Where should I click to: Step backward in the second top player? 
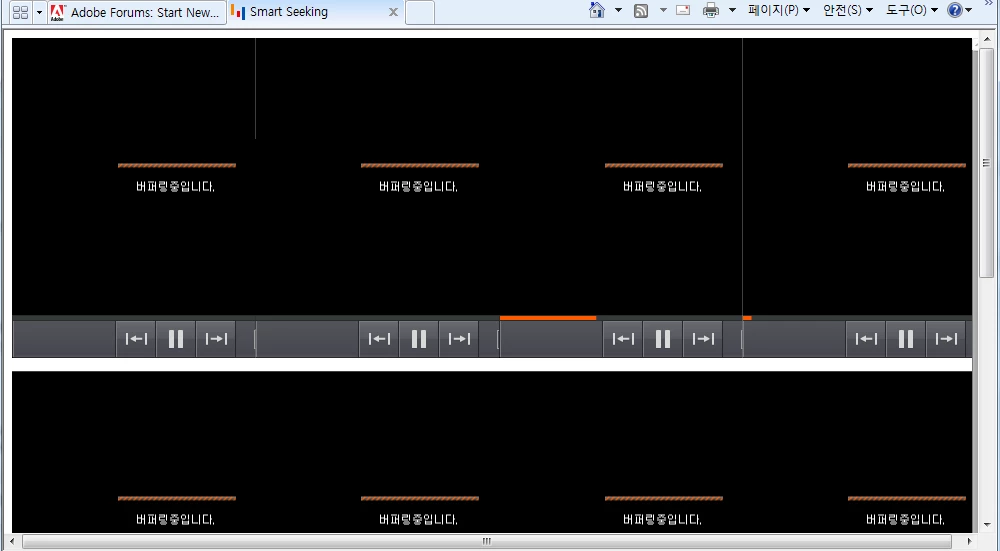pyautogui.click(x=379, y=339)
